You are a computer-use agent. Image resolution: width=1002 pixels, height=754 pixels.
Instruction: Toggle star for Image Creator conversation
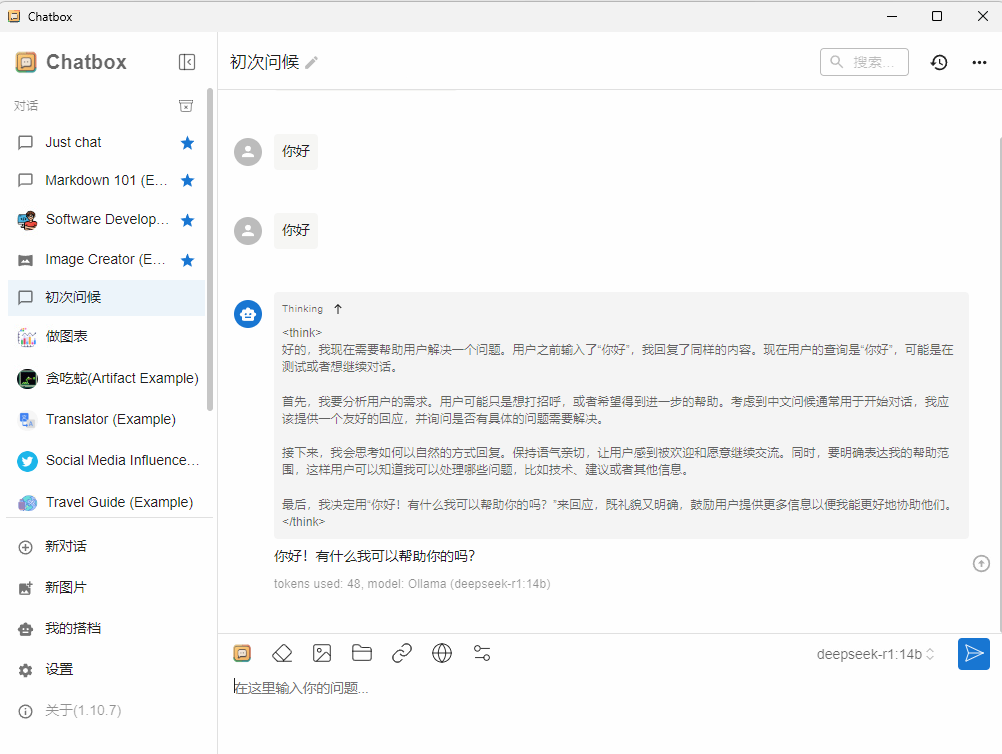pos(187,260)
